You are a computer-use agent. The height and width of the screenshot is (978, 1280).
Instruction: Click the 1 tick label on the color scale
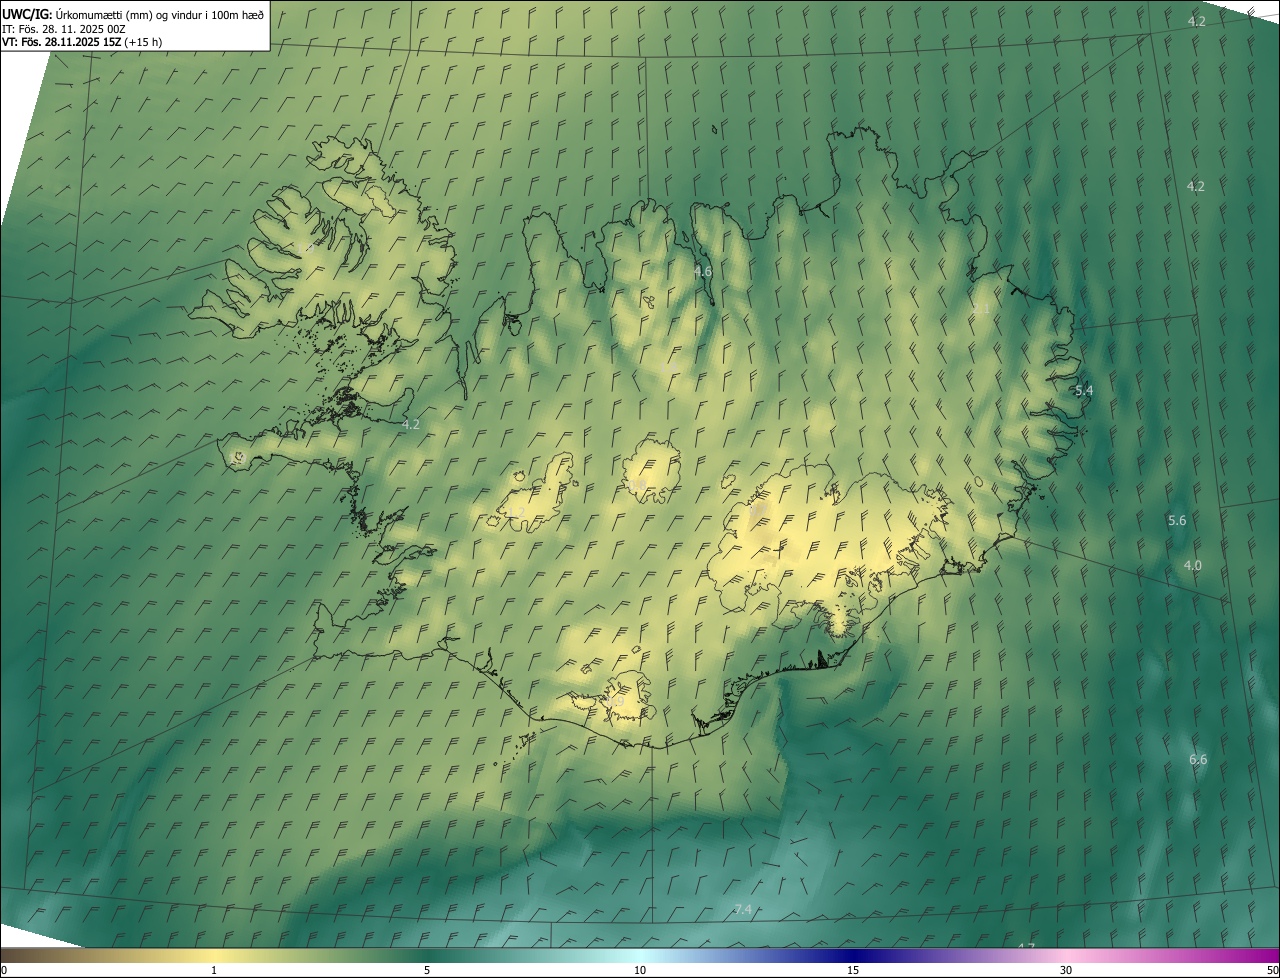[214, 970]
